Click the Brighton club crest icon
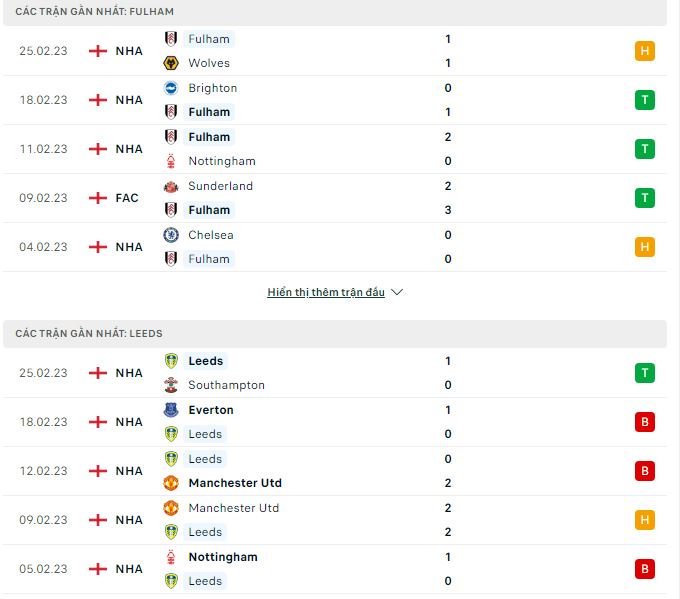This screenshot has width=680, height=599. click(x=171, y=88)
